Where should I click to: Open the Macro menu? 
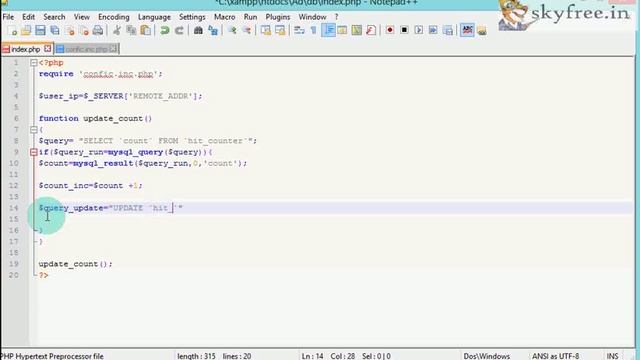(x=224, y=17)
